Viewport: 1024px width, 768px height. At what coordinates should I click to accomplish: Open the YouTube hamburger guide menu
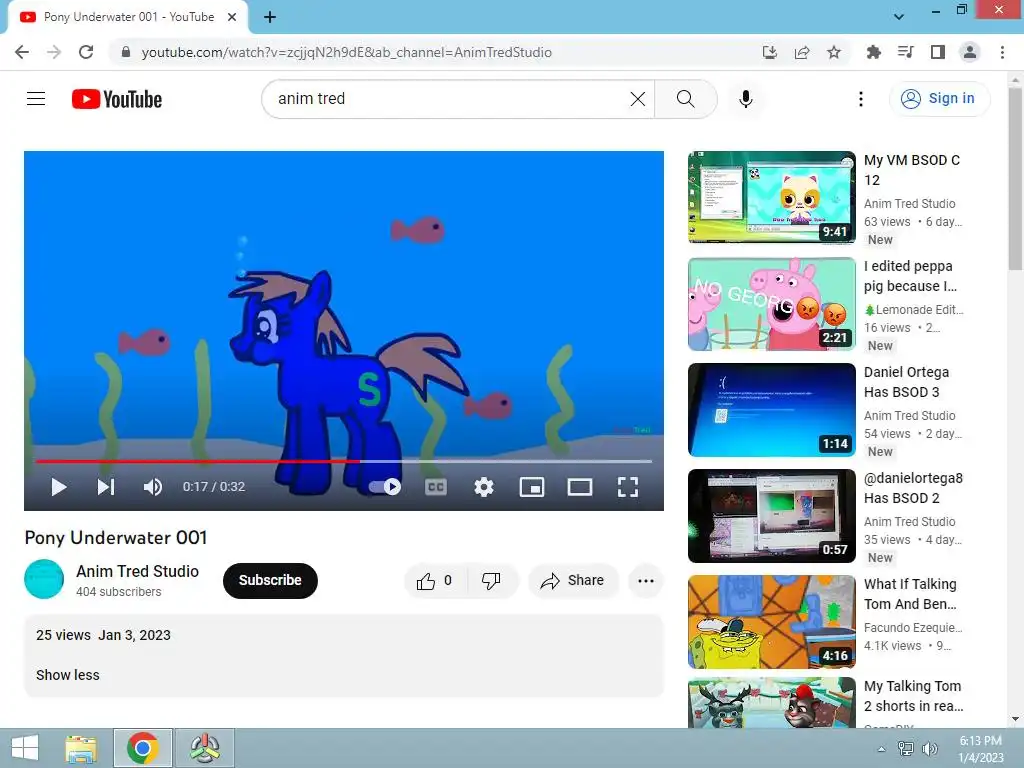[36, 99]
